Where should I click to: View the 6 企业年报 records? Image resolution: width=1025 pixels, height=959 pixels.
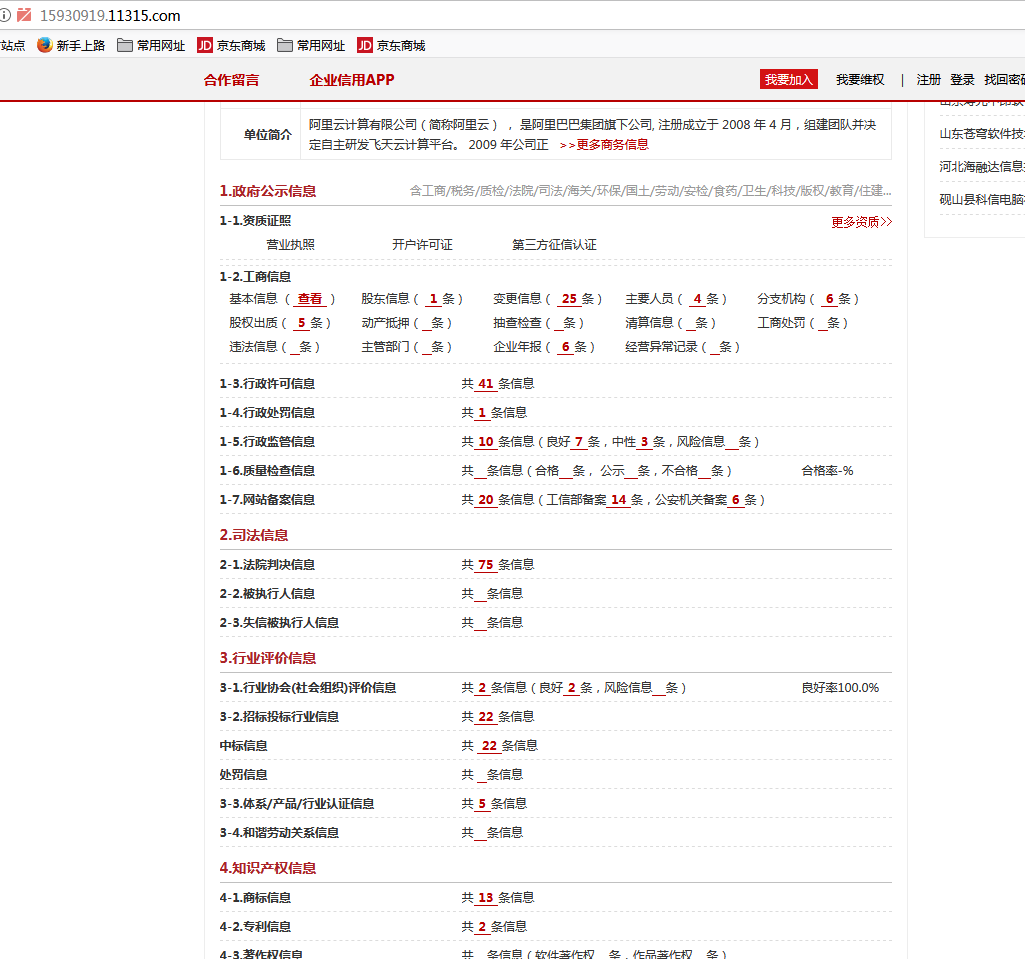click(565, 347)
